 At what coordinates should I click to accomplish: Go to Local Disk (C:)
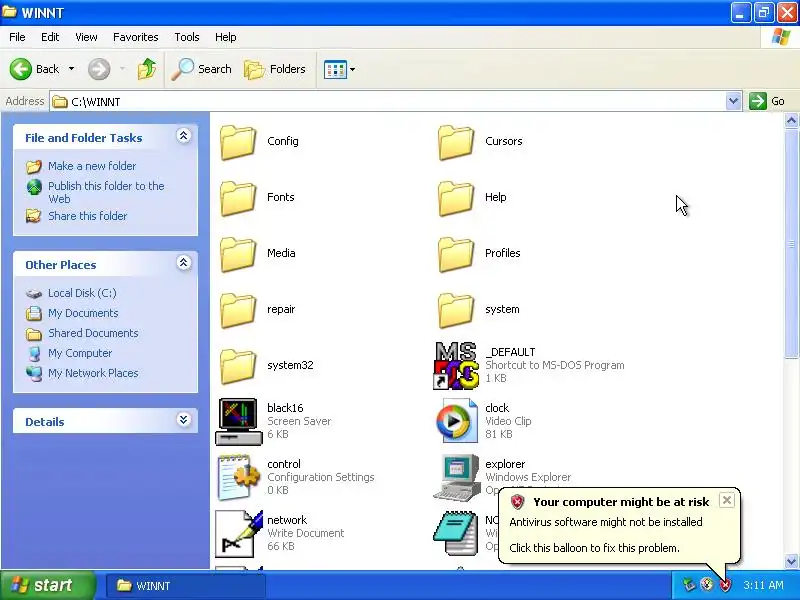point(82,293)
